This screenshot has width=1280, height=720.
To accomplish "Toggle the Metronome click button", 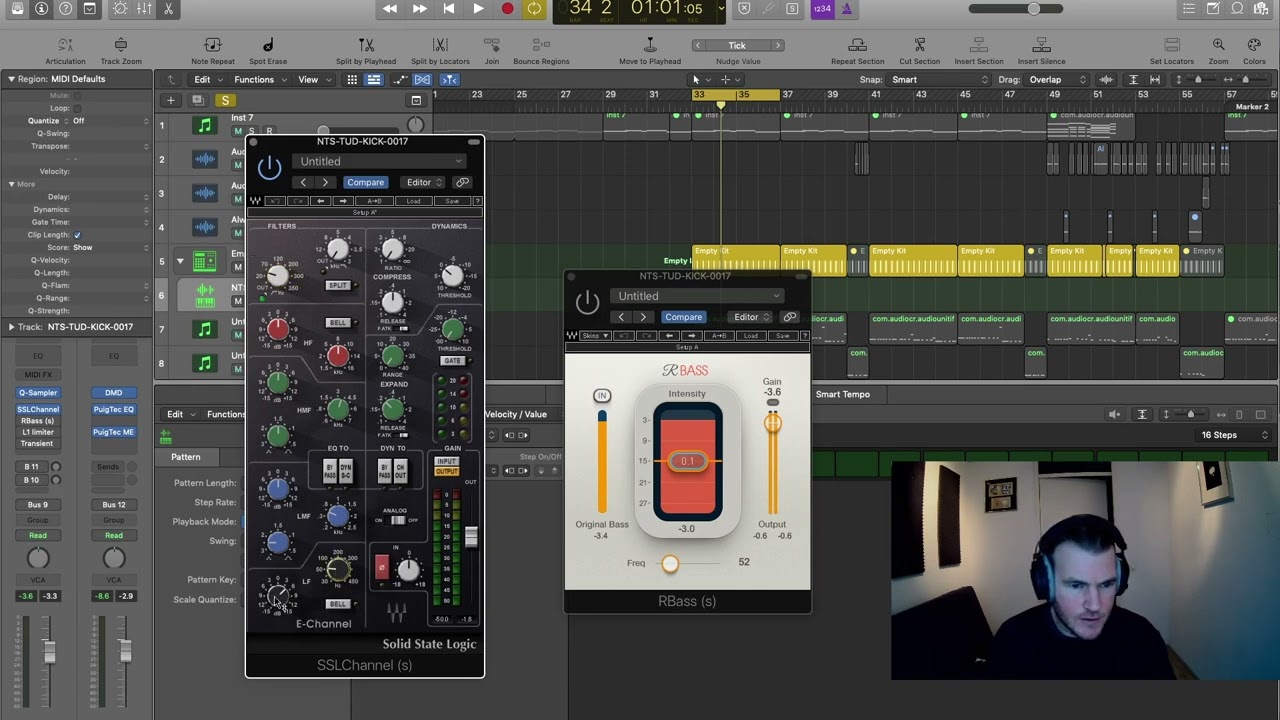I will tap(846, 9).
